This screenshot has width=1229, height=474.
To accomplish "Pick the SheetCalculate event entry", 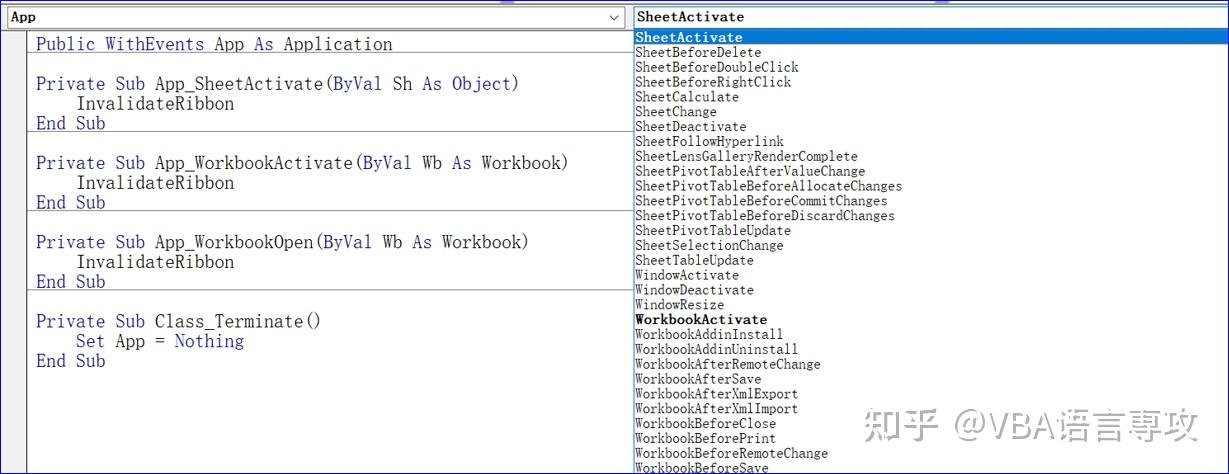I will pos(687,97).
